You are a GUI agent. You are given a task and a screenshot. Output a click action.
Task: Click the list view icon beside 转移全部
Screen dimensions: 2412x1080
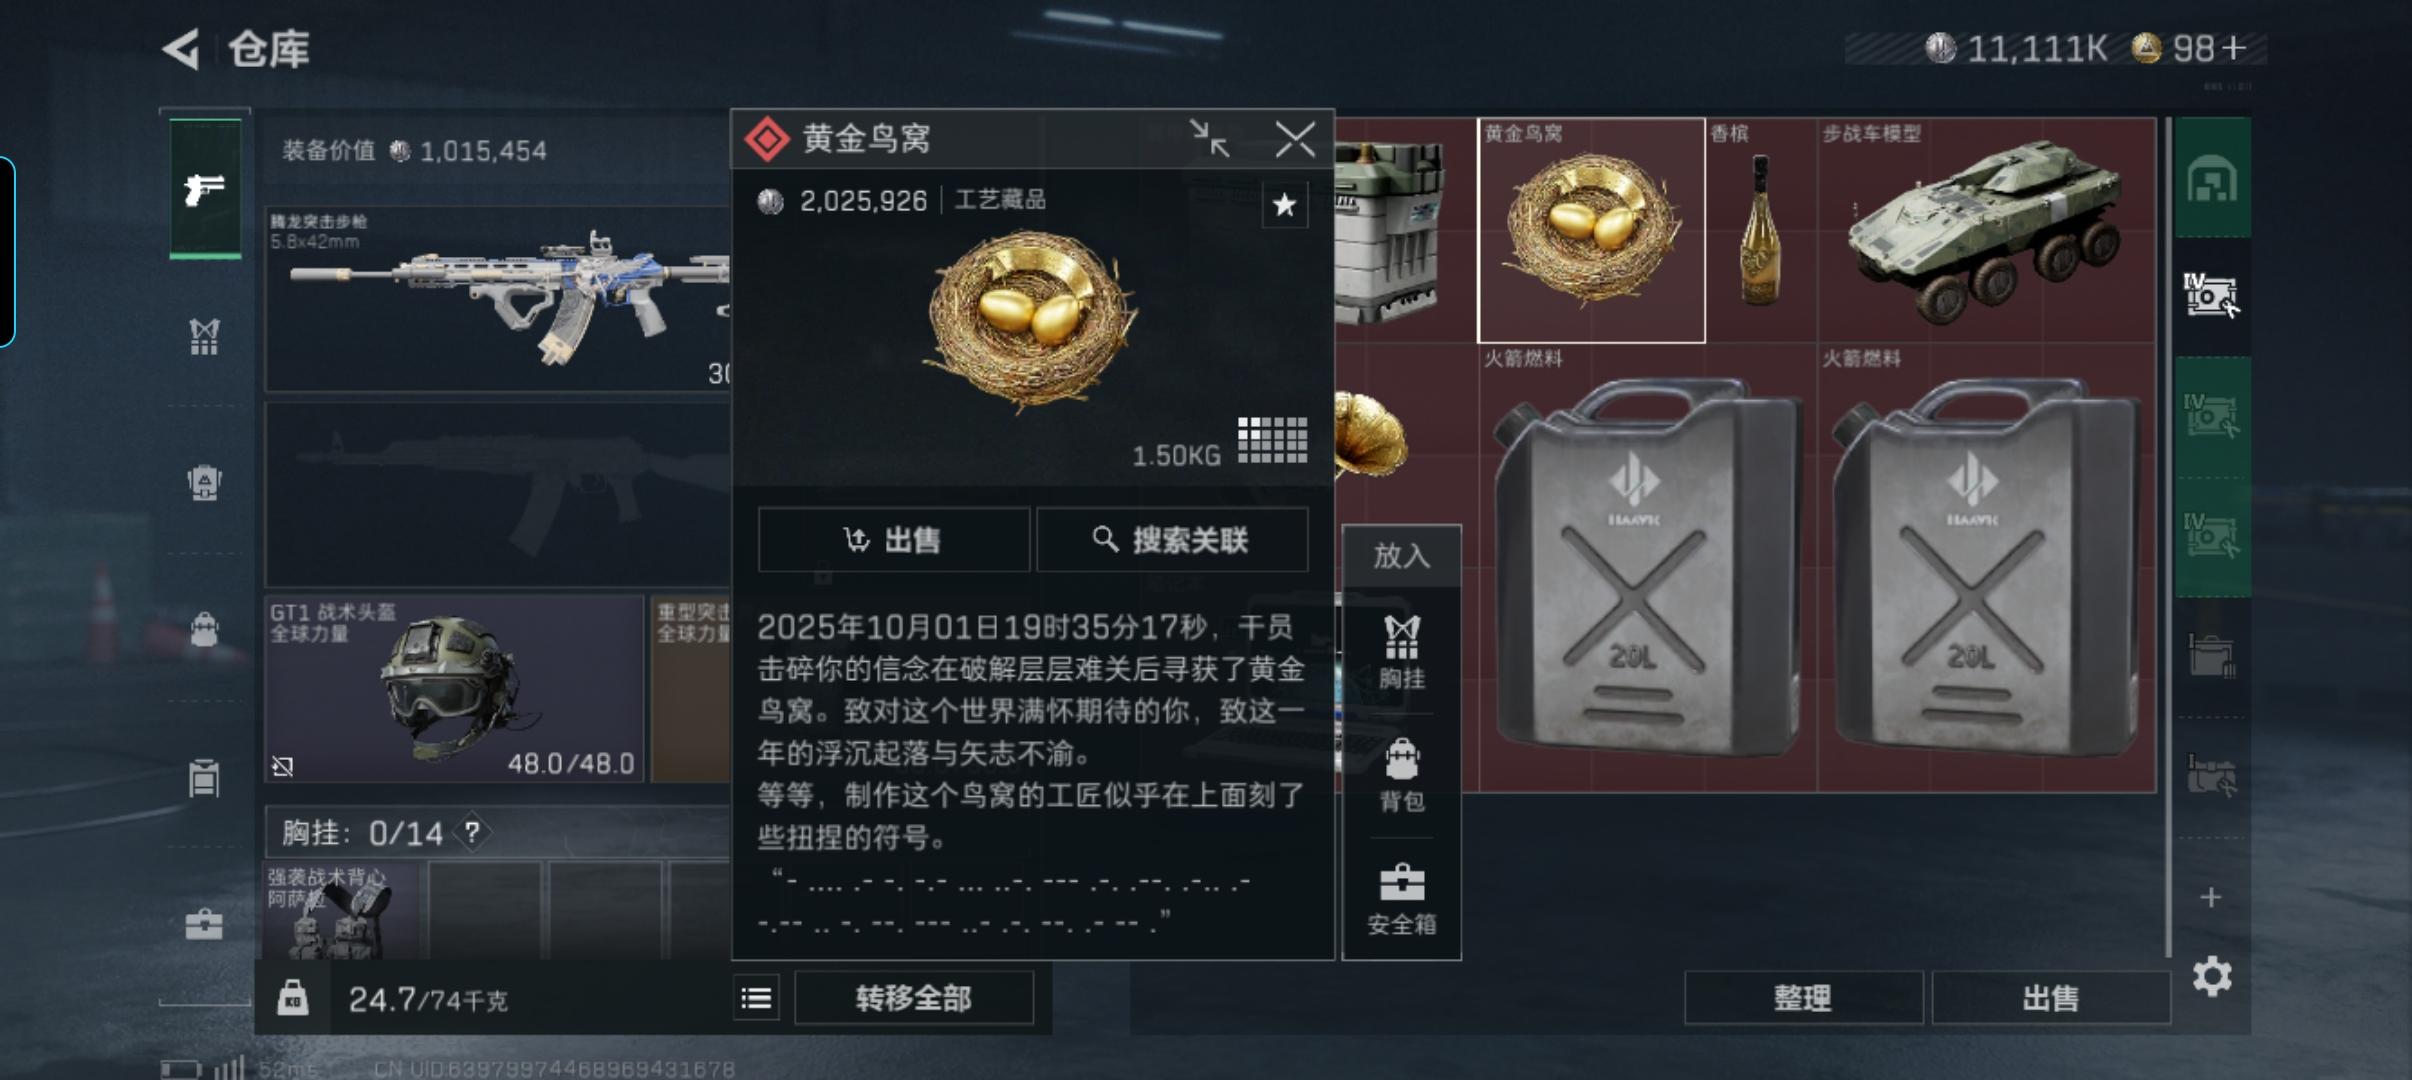(757, 998)
